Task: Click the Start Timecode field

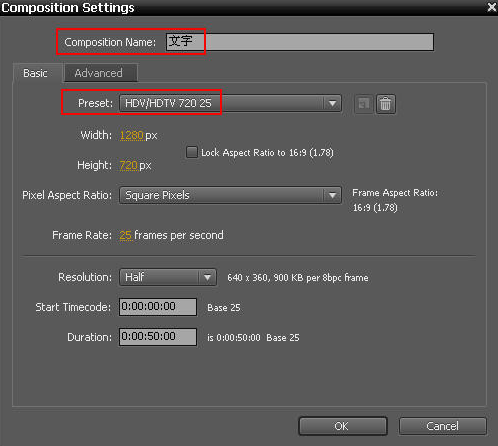Action: tap(158, 307)
